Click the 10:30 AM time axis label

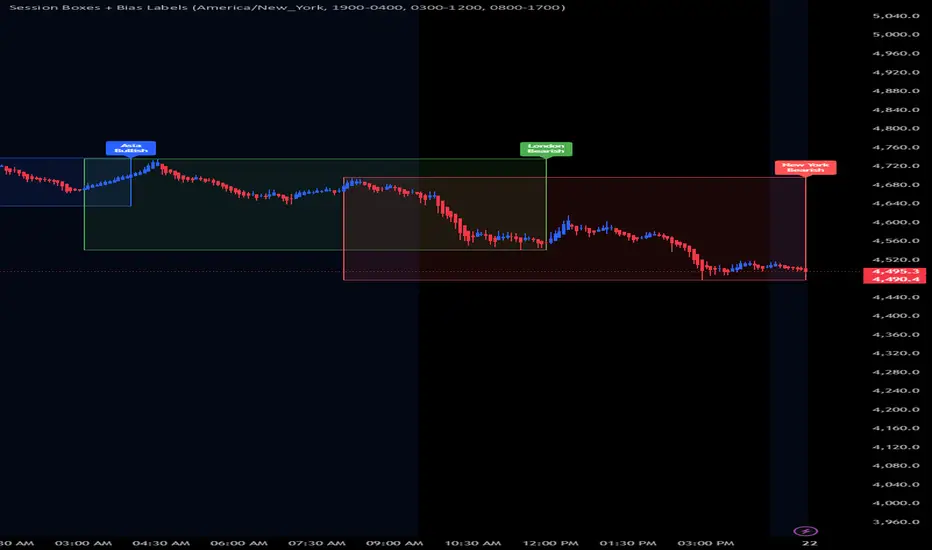pos(473,543)
